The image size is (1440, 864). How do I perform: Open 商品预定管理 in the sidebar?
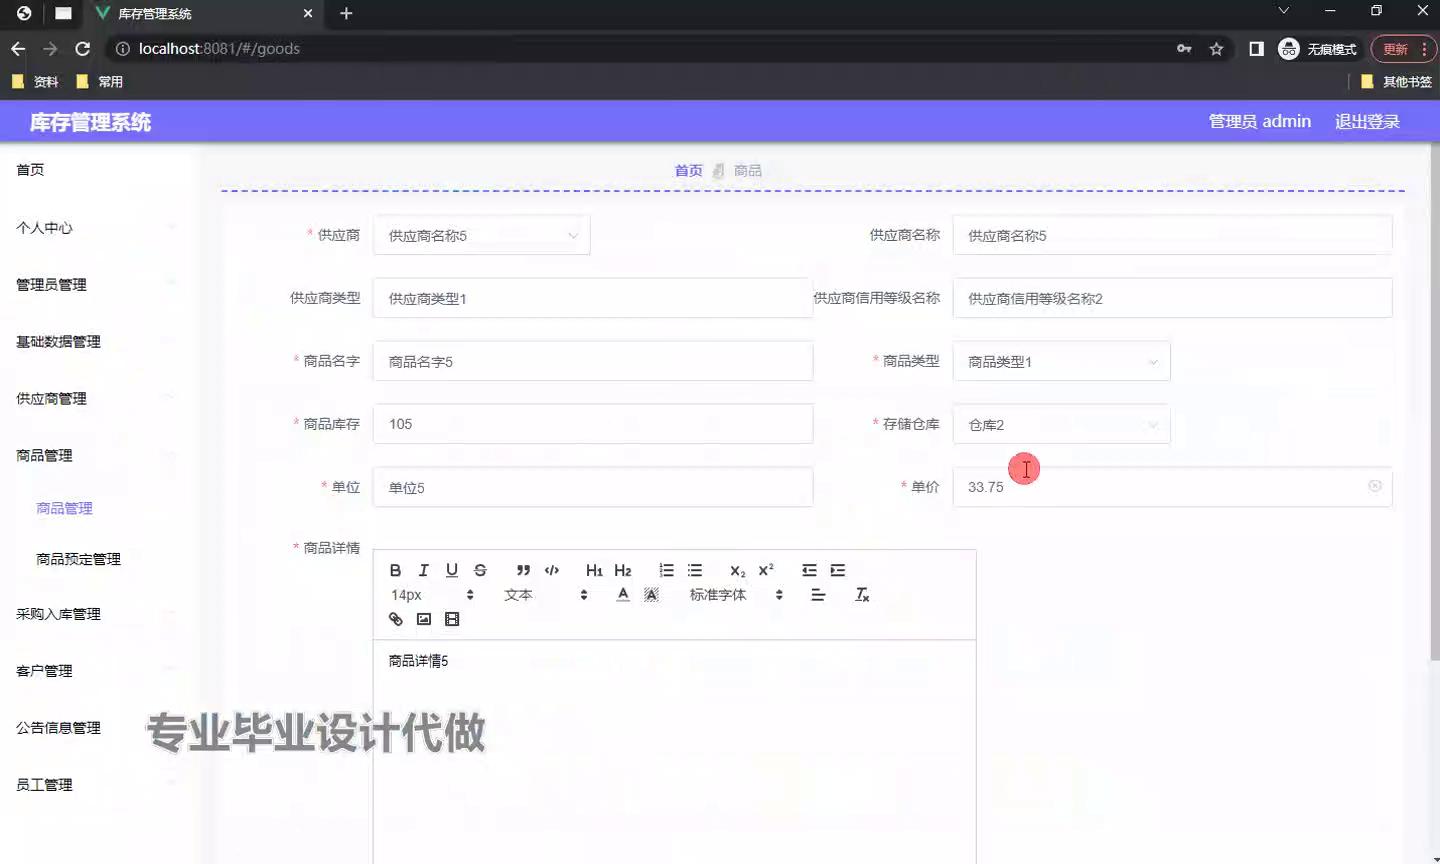coord(78,559)
